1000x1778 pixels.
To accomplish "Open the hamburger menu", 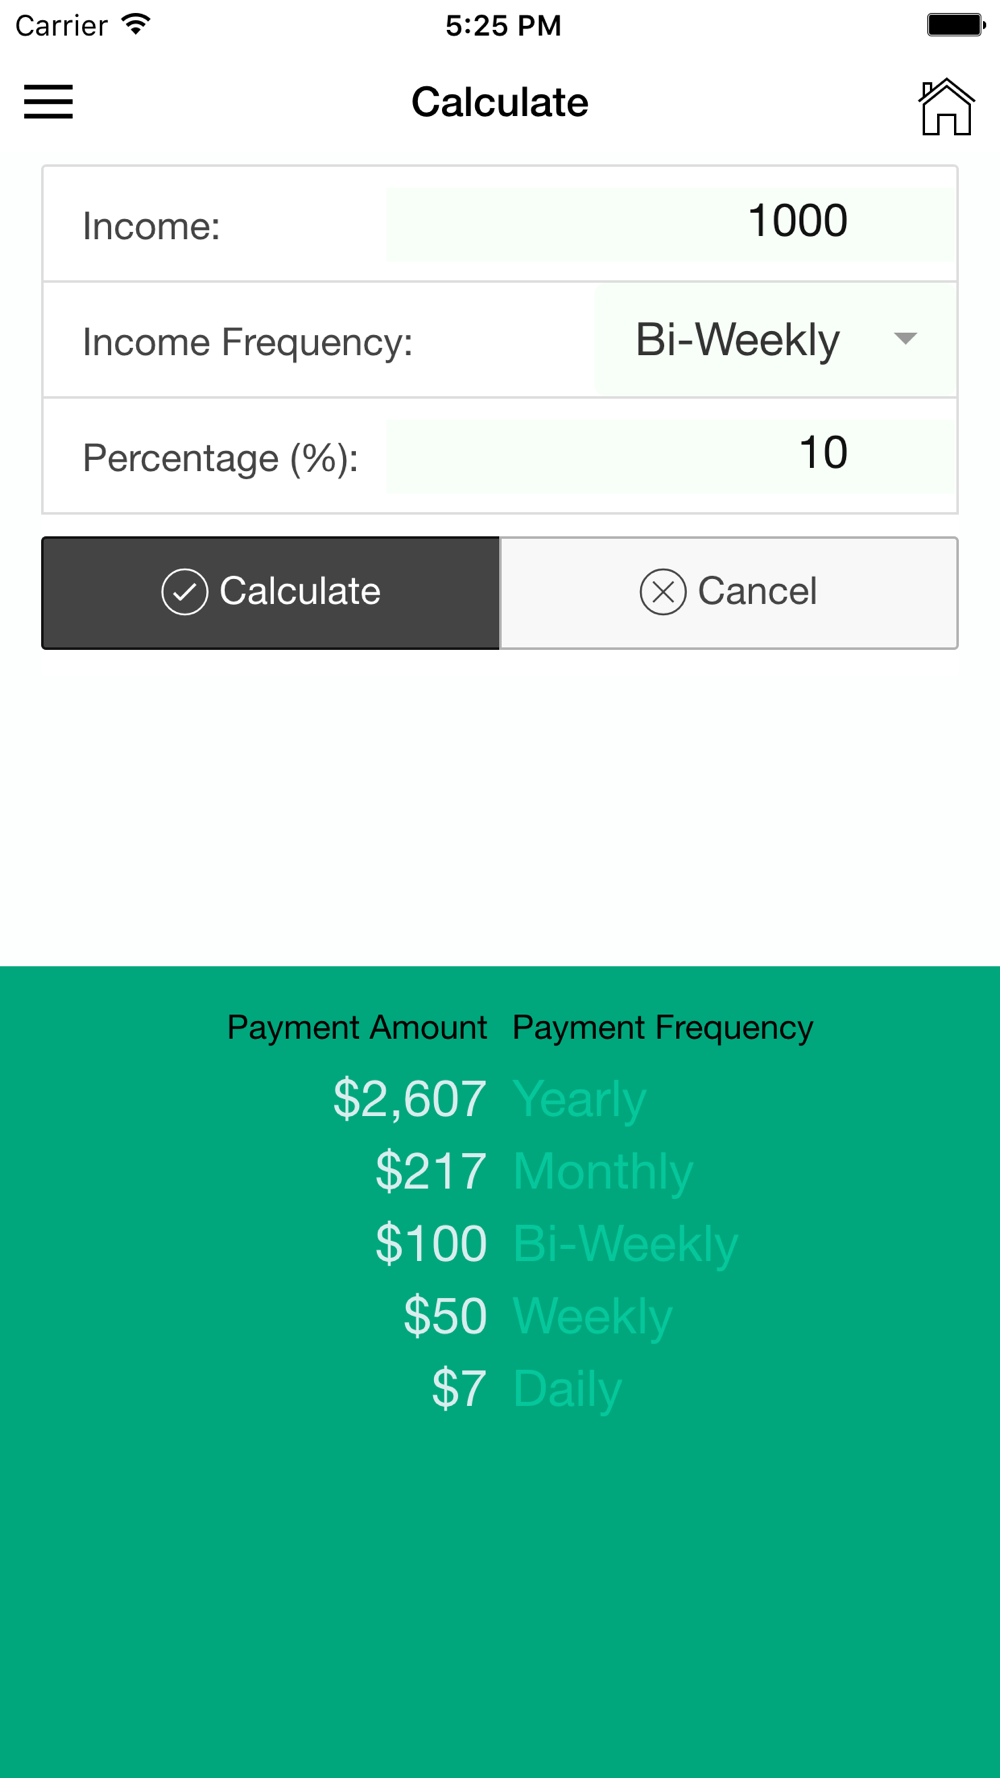I will [x=48, y=102].
